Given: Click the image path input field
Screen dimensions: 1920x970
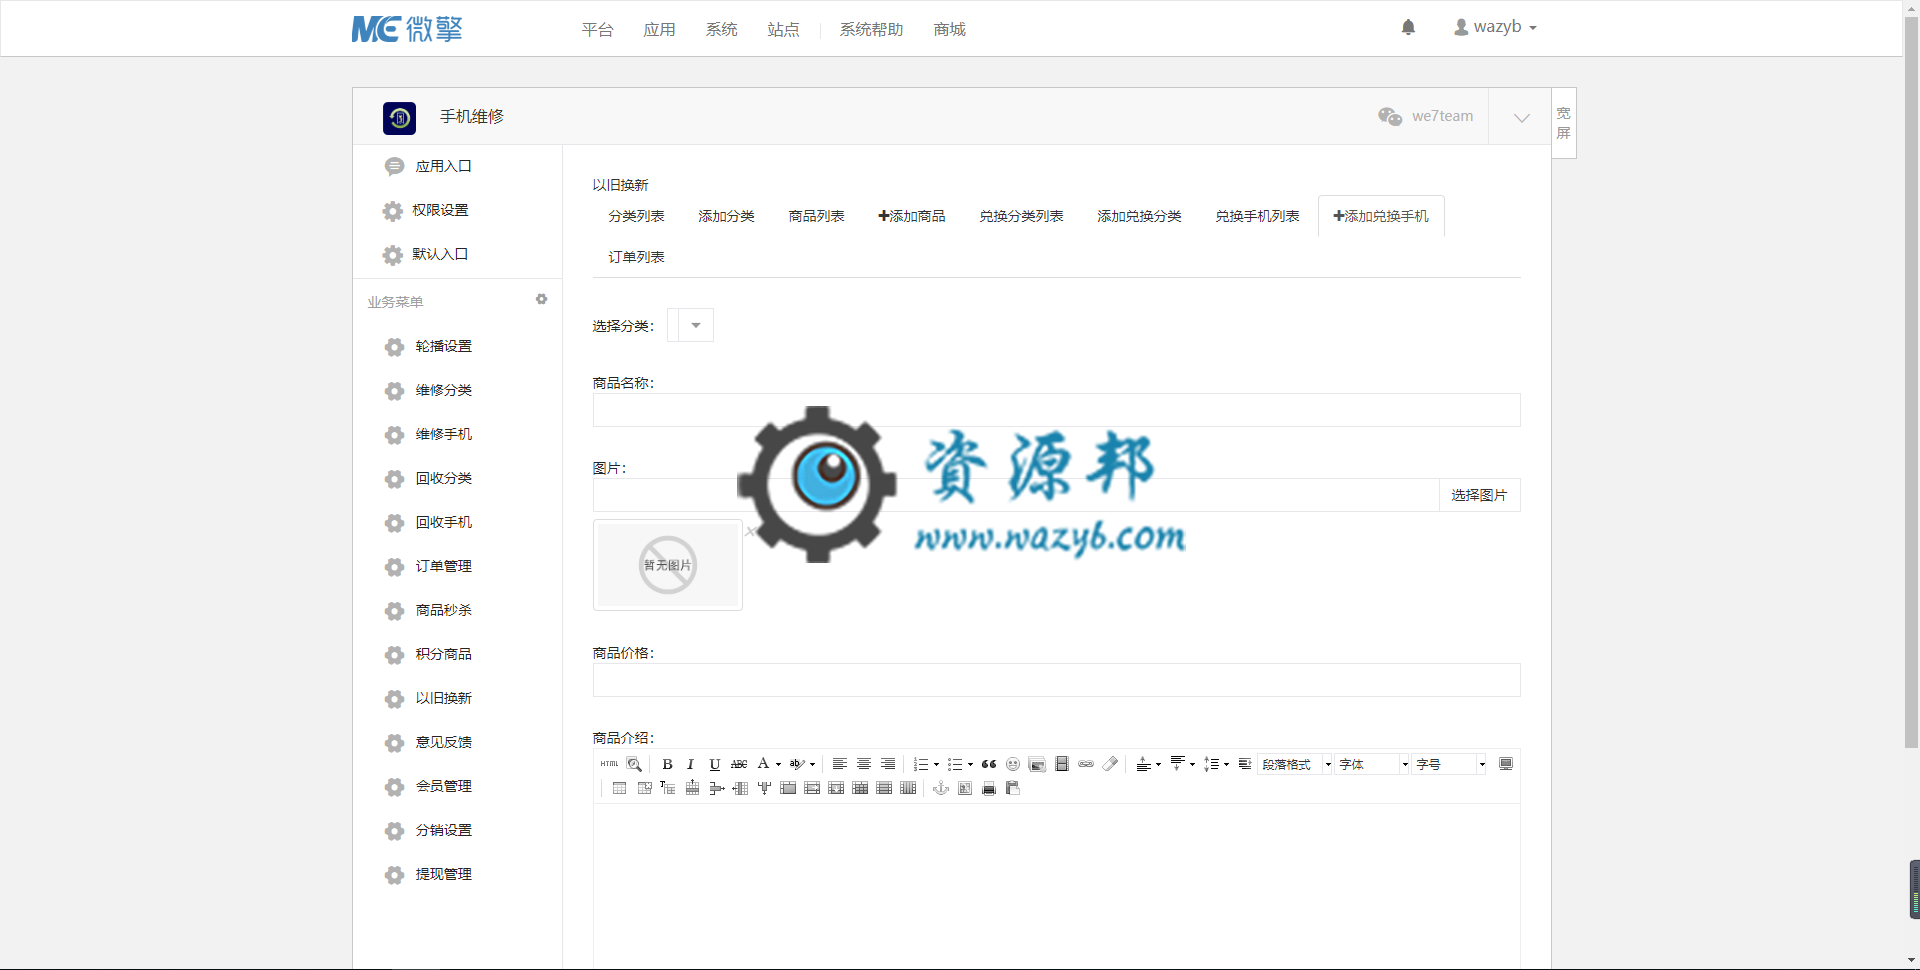Looking at the screenshot, I should [1015, 495].
